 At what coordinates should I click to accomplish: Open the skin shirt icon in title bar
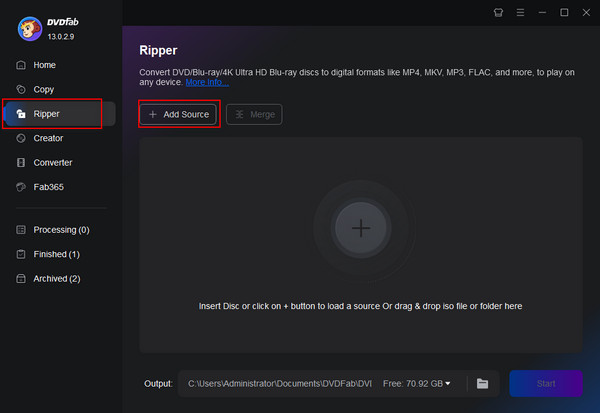click(498, 13)
